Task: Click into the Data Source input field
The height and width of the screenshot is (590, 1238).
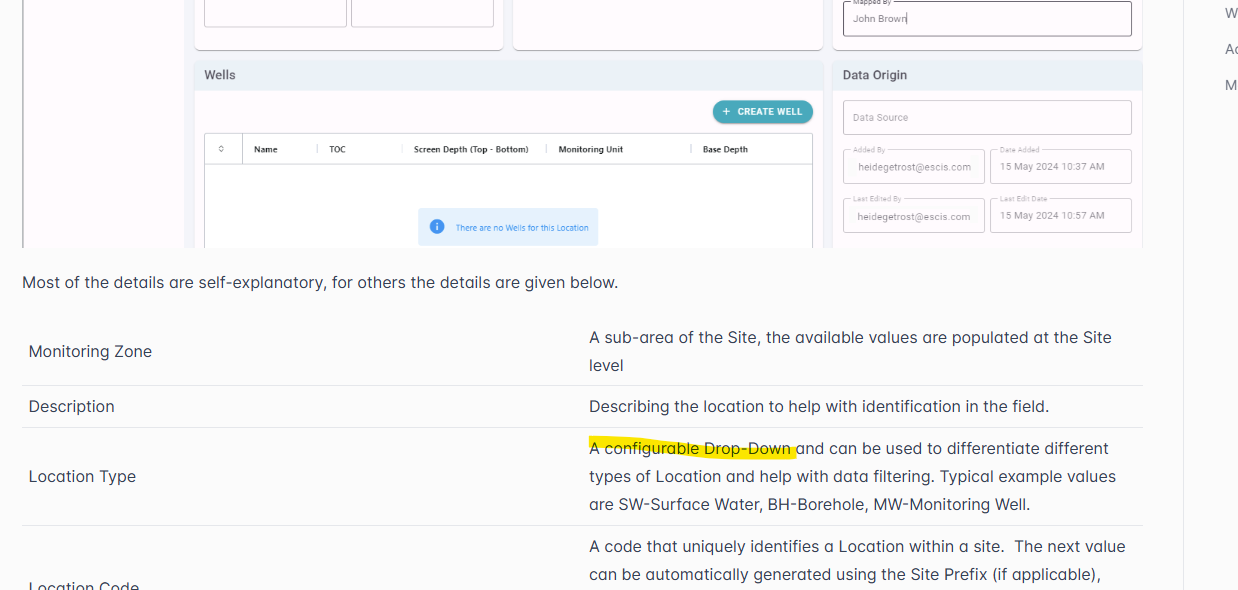Action: point(986,117)
